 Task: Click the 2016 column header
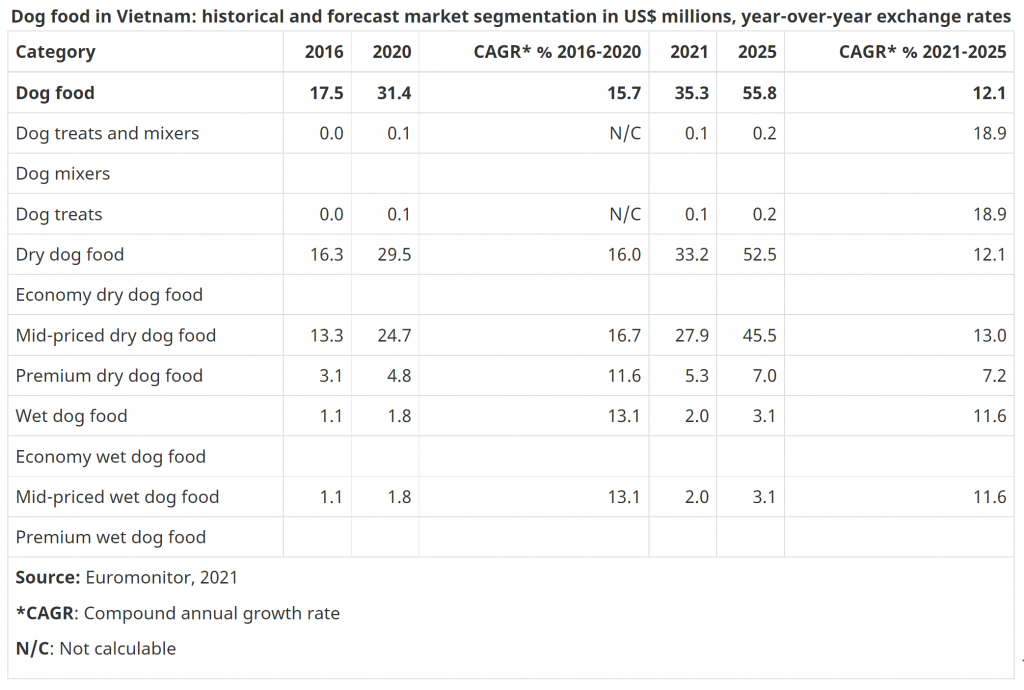click(324, 52)
